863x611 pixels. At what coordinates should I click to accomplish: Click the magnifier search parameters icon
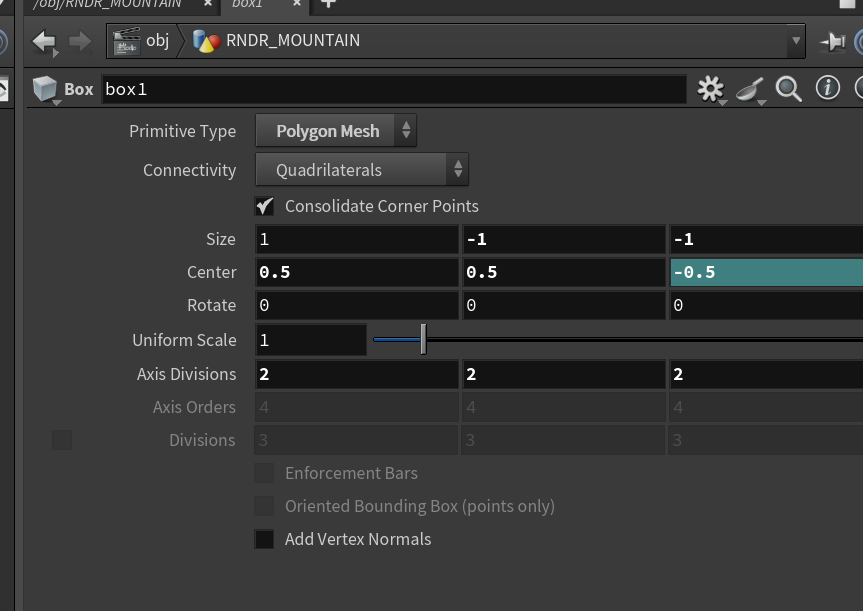point(788,89)
